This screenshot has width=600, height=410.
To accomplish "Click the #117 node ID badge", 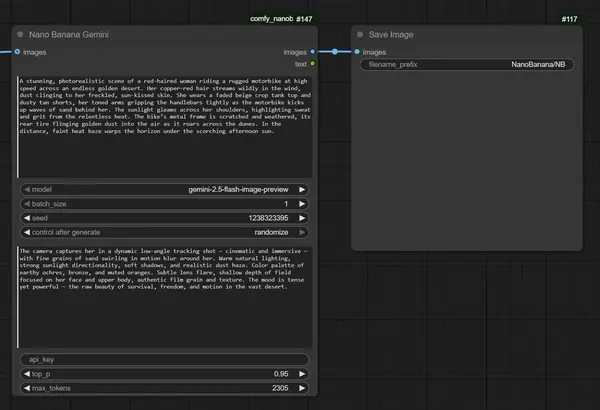I will tap(569, 19).
